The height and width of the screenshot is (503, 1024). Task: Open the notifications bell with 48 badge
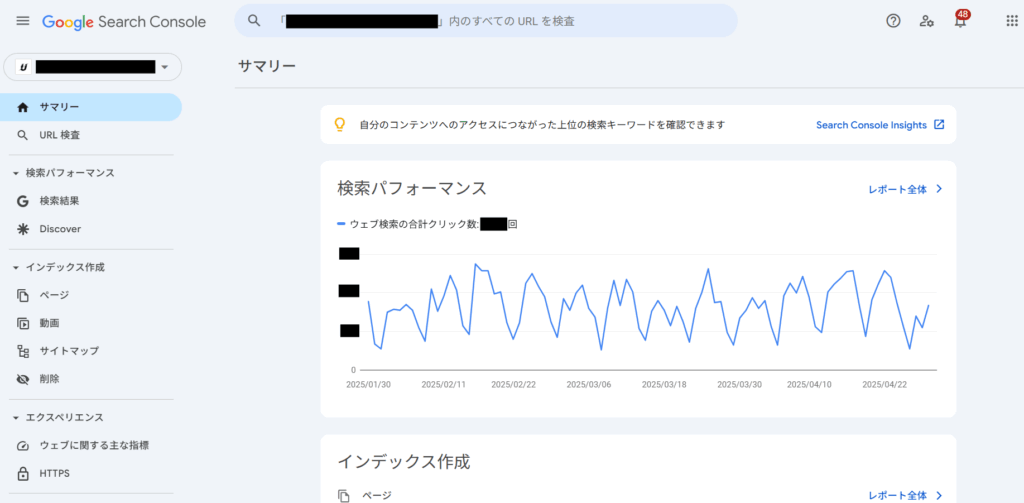coord(961,19)
